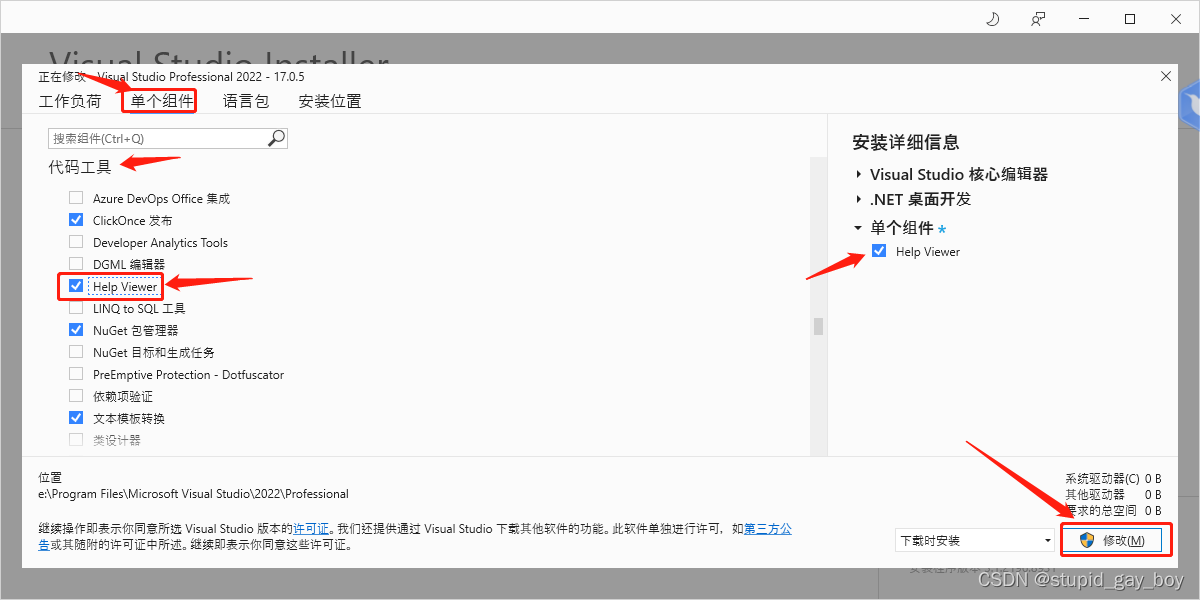Screen dimensions: 1200x600
Task: Check PreEmptive Protection - Dotfuscator
Action: [x=76, y=374]
